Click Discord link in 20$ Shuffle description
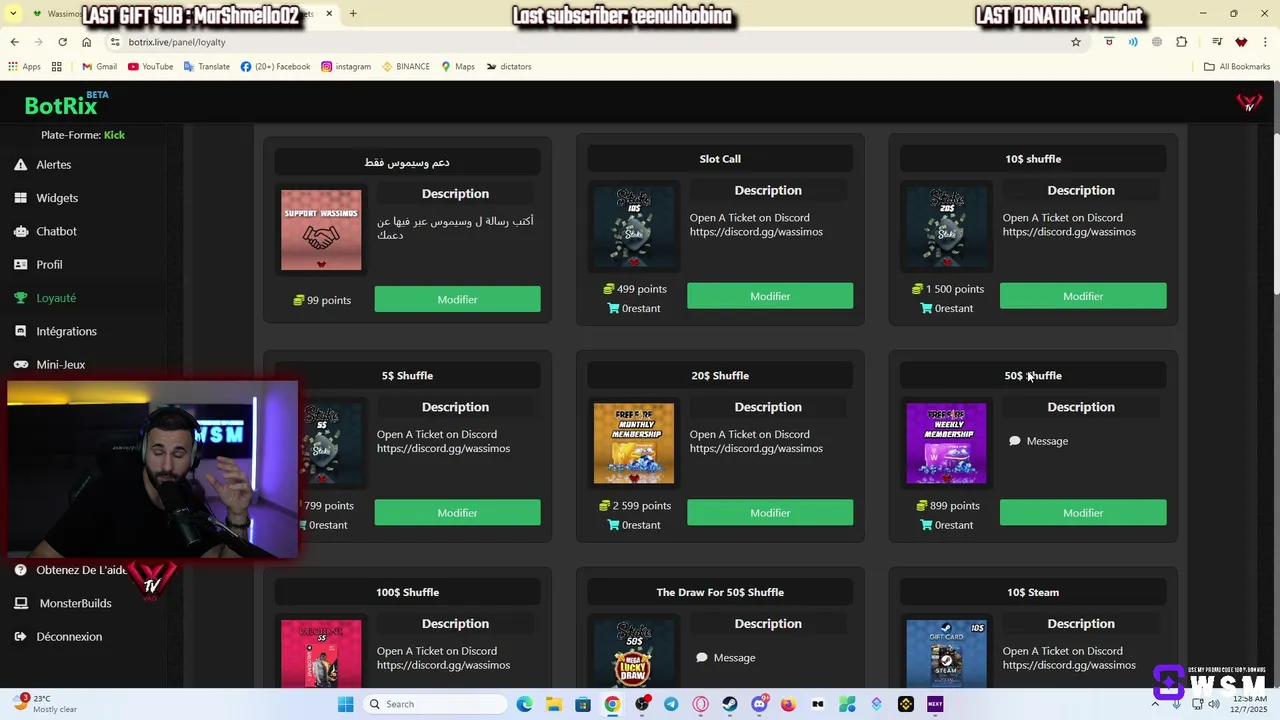This screenshot has width=1280, height=720. [756, 448]
